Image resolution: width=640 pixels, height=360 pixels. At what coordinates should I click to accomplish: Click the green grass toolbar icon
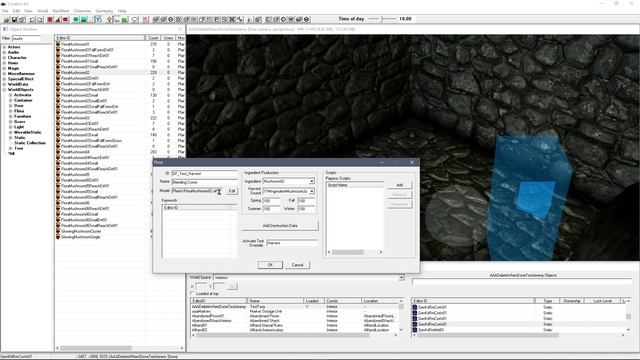point(125,19)
